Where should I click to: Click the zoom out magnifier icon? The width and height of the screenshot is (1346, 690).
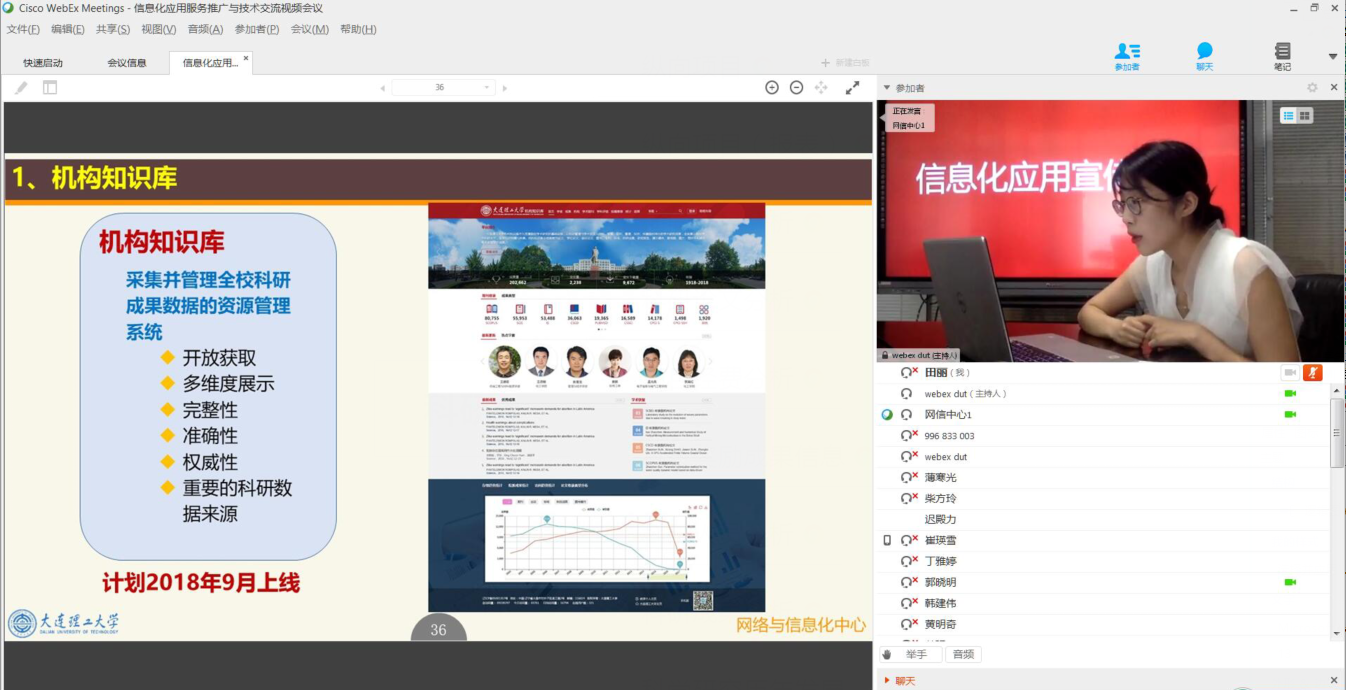(796, 88)
